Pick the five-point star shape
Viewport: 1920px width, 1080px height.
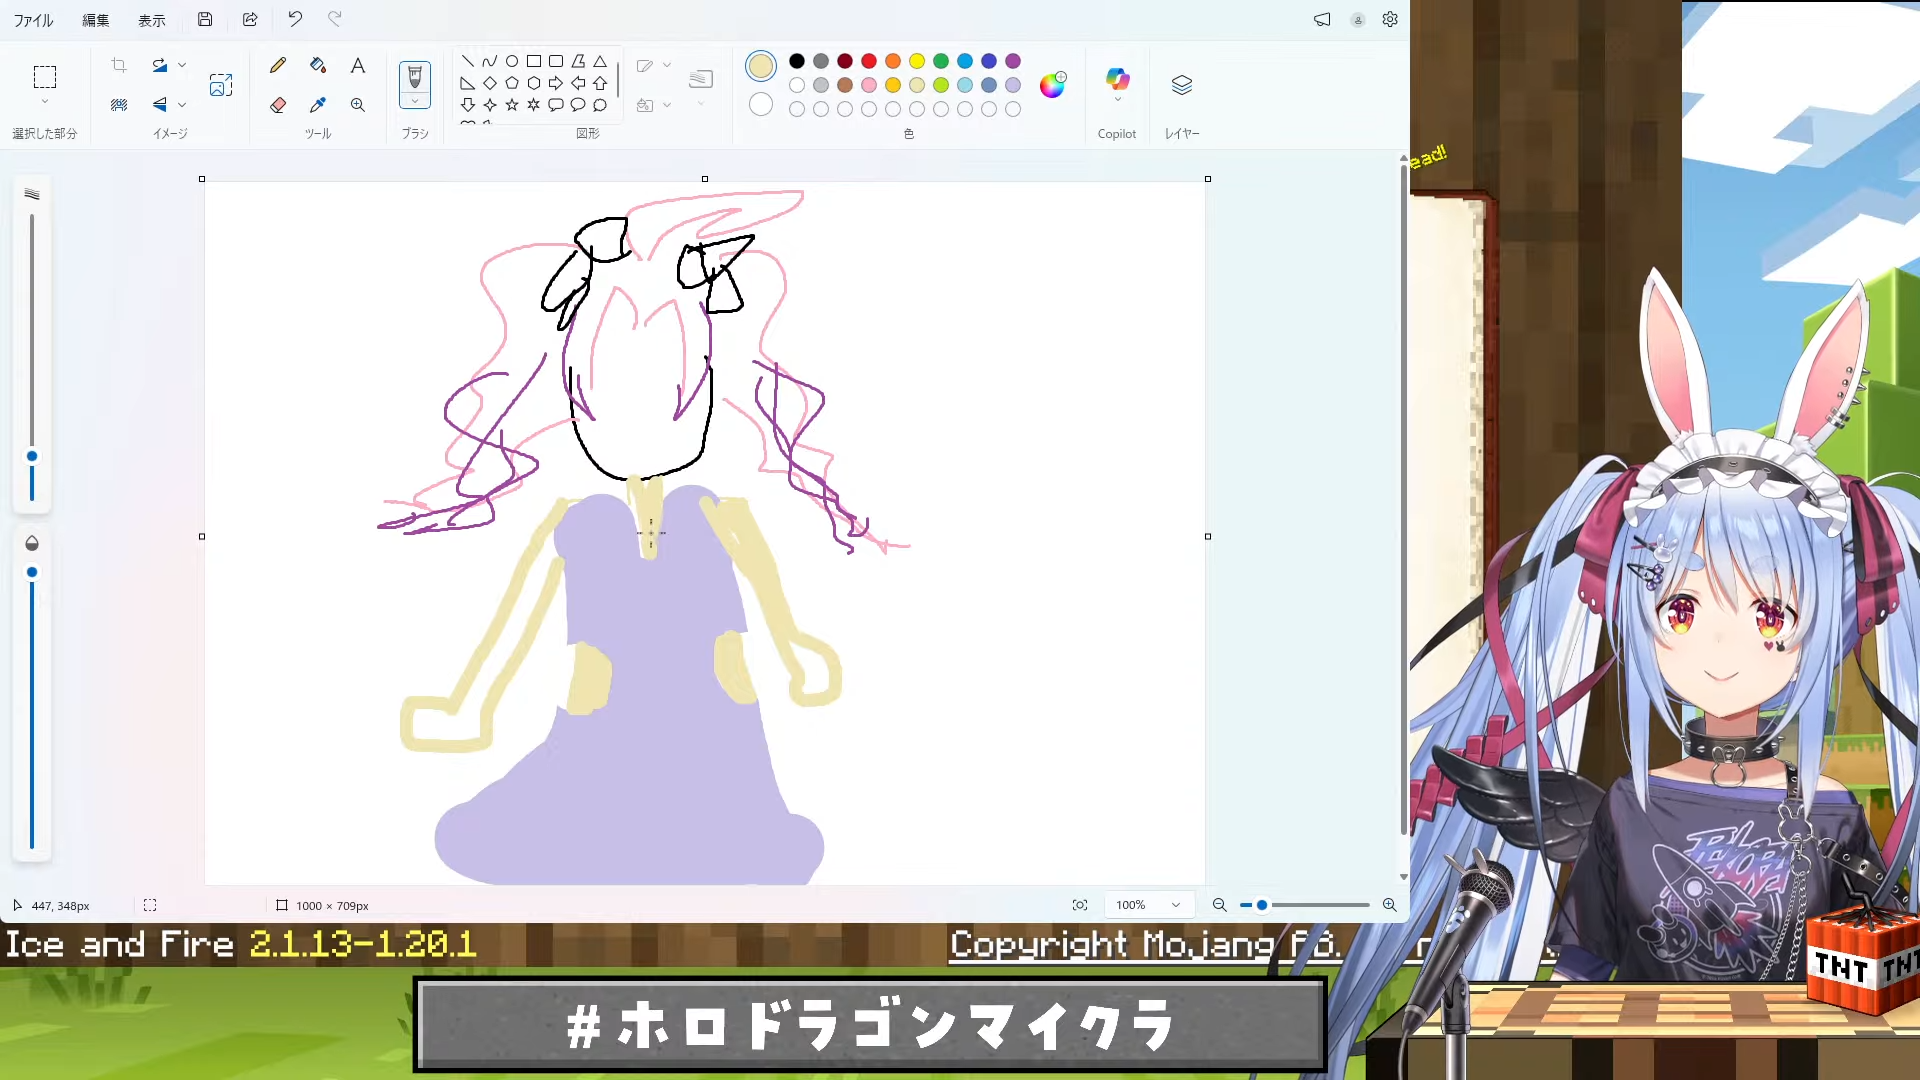(512, 105)
